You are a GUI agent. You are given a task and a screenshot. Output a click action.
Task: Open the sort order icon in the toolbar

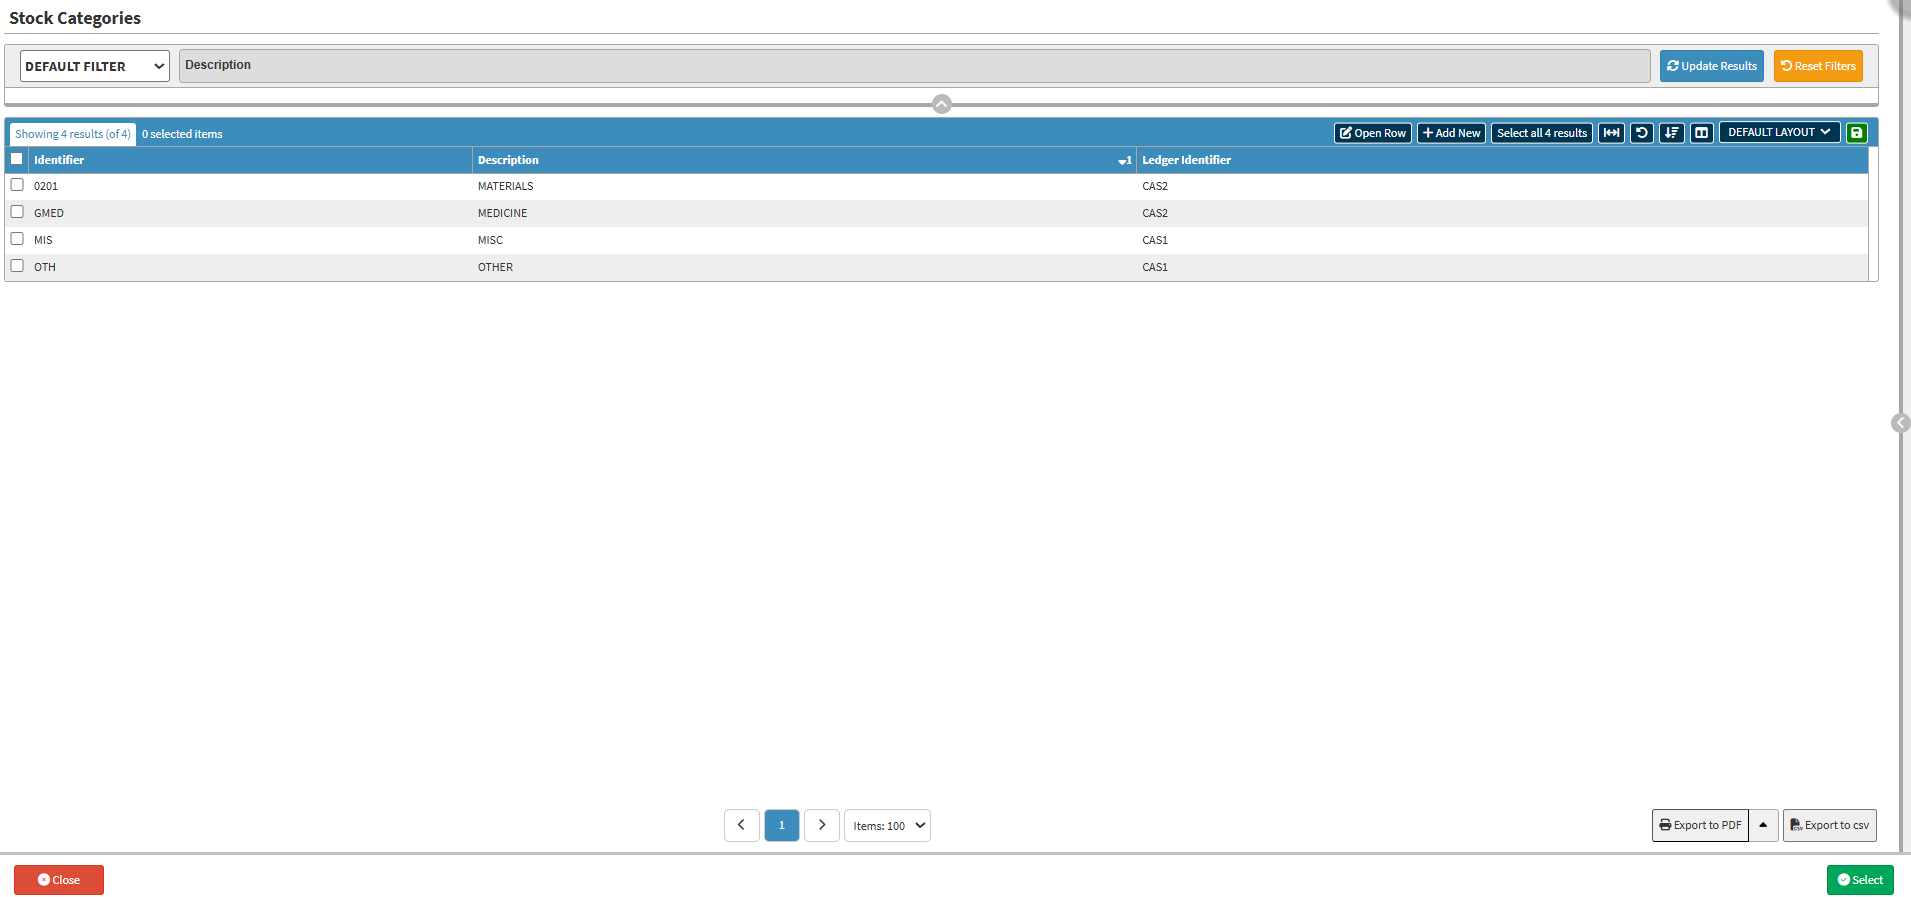click(x=1671, y=133)
